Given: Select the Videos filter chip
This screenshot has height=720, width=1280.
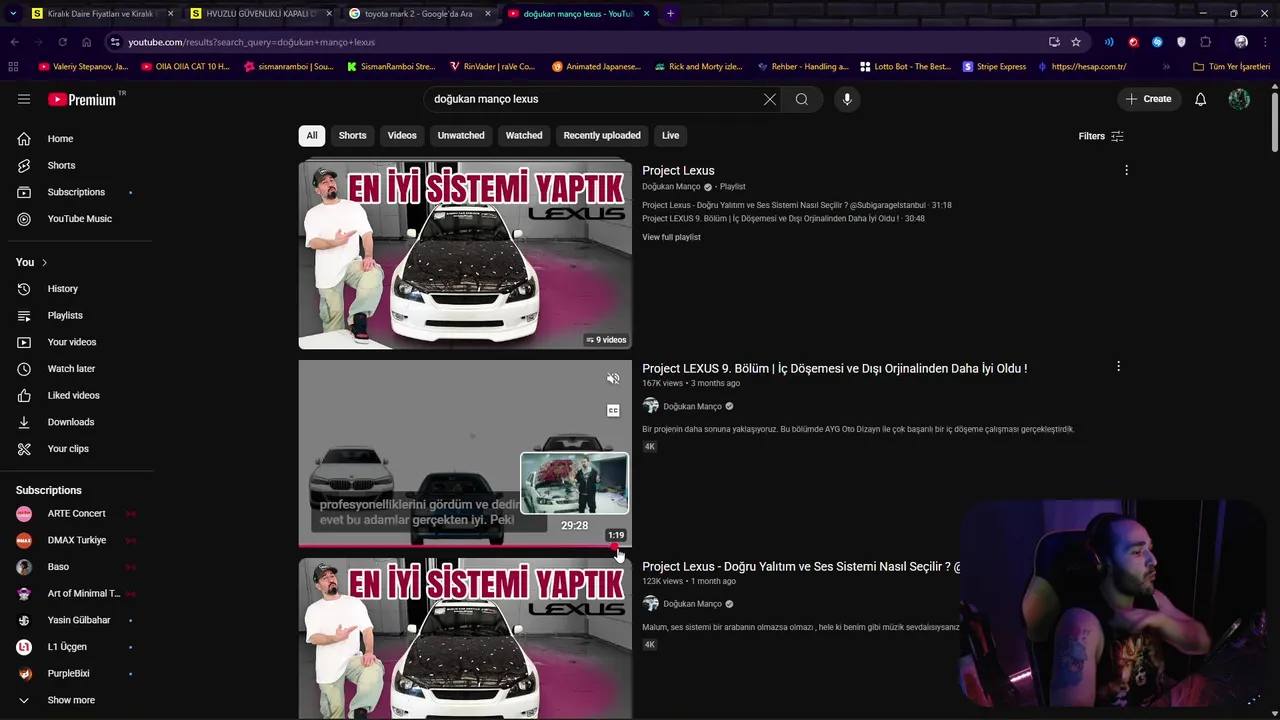Looking at the screenshot, I should pos(402,136).
